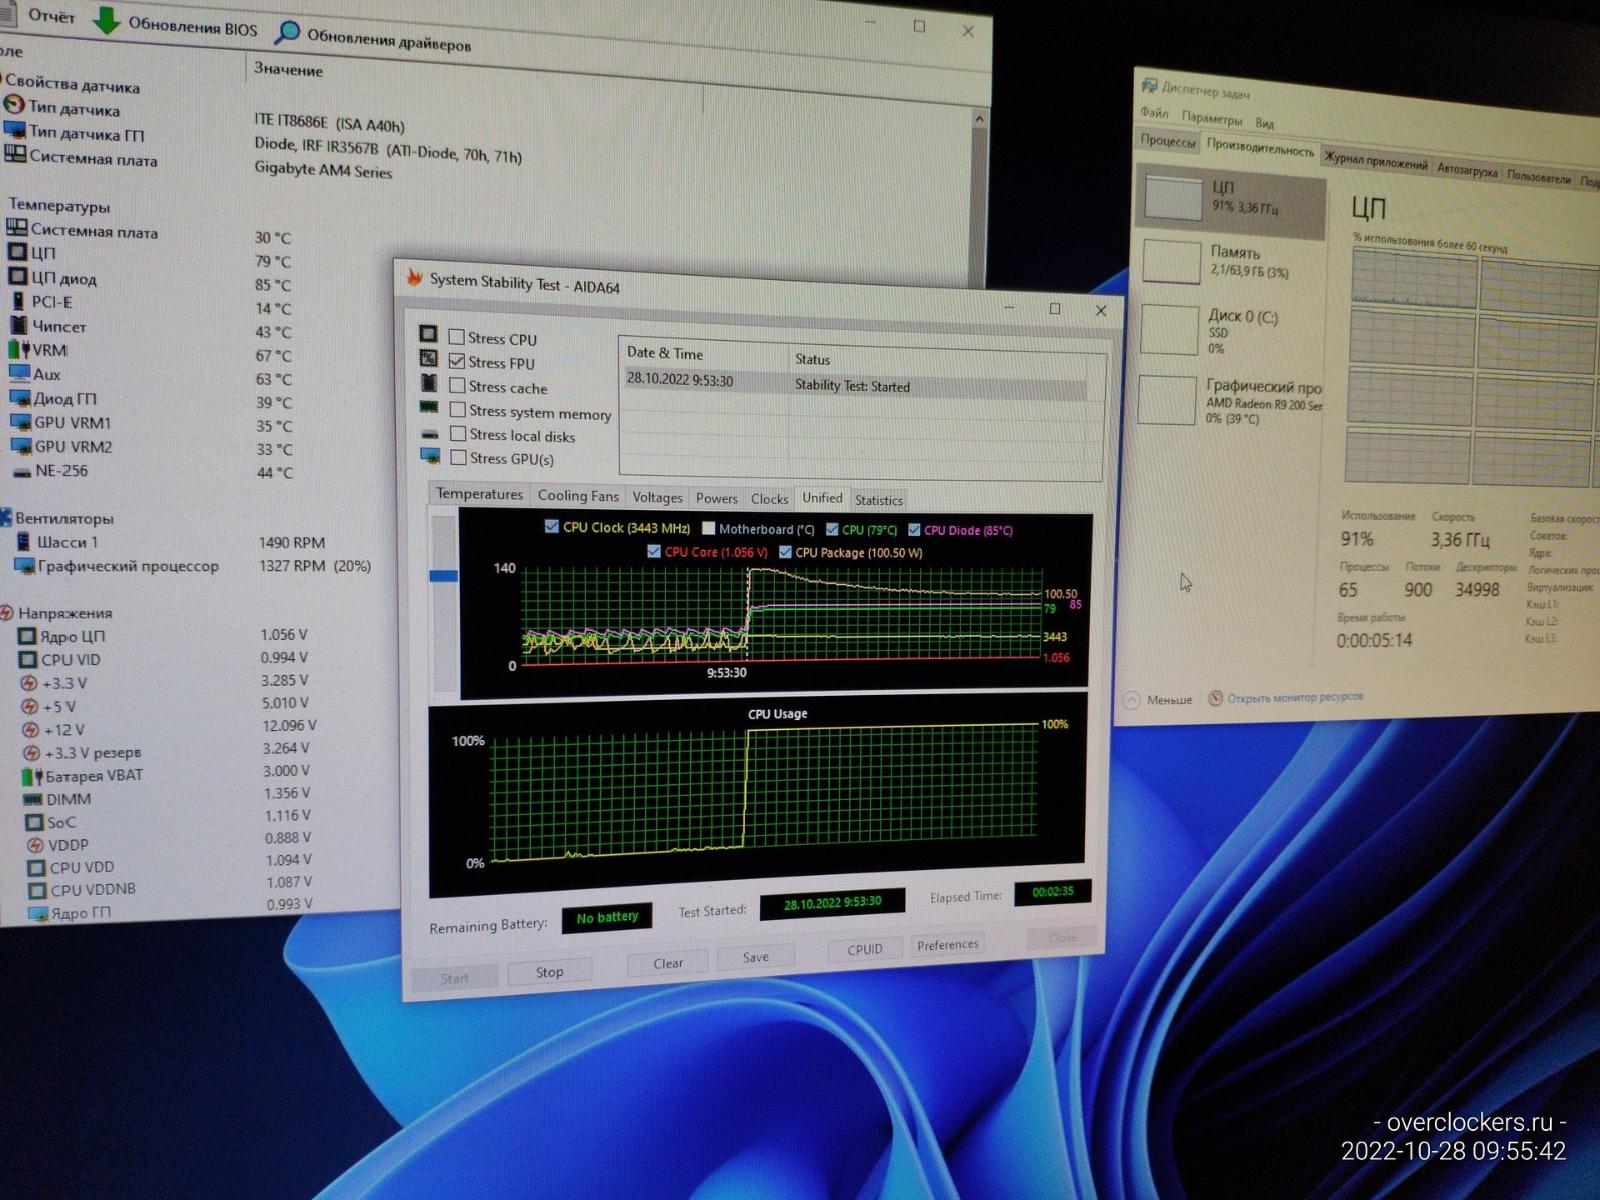1600x1200 pixels.
Task: Click the Save button
Action: coord(756,957)
